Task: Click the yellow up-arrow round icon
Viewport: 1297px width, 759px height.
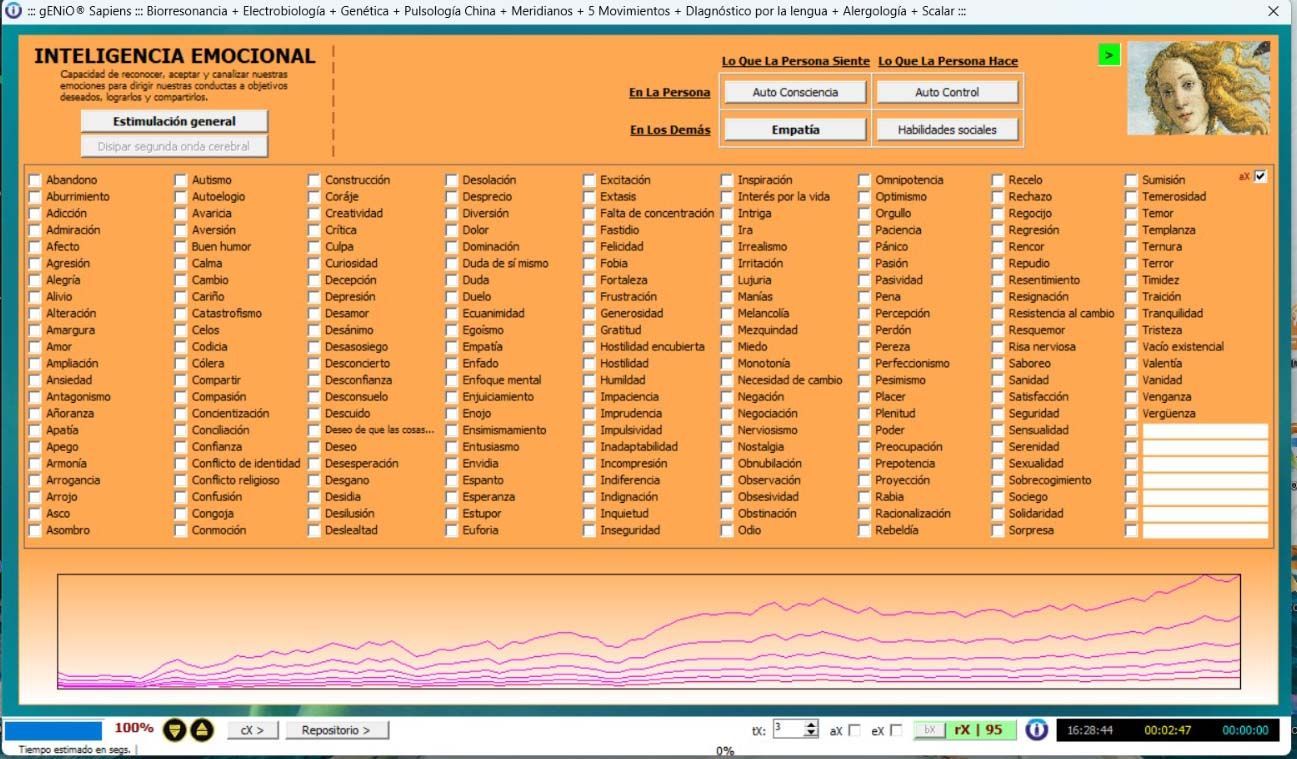Action: tap(201, 730)
